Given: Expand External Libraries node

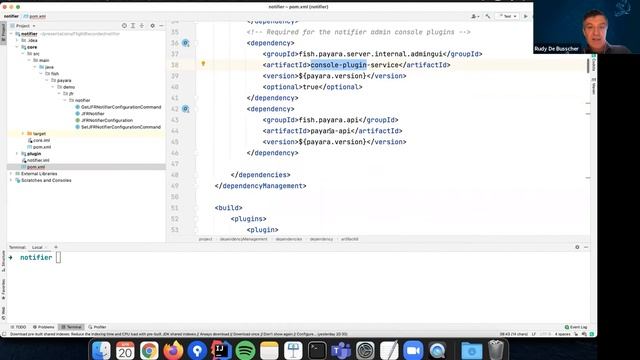Looking at the screenshot, I should point(11,173).
